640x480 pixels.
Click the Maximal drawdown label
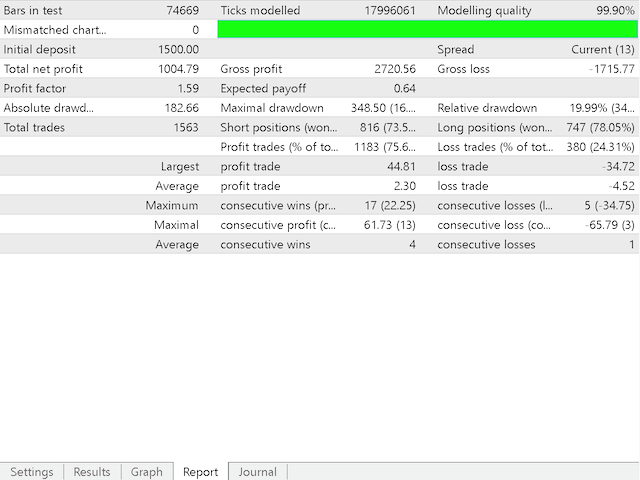(x=272, y=108)
